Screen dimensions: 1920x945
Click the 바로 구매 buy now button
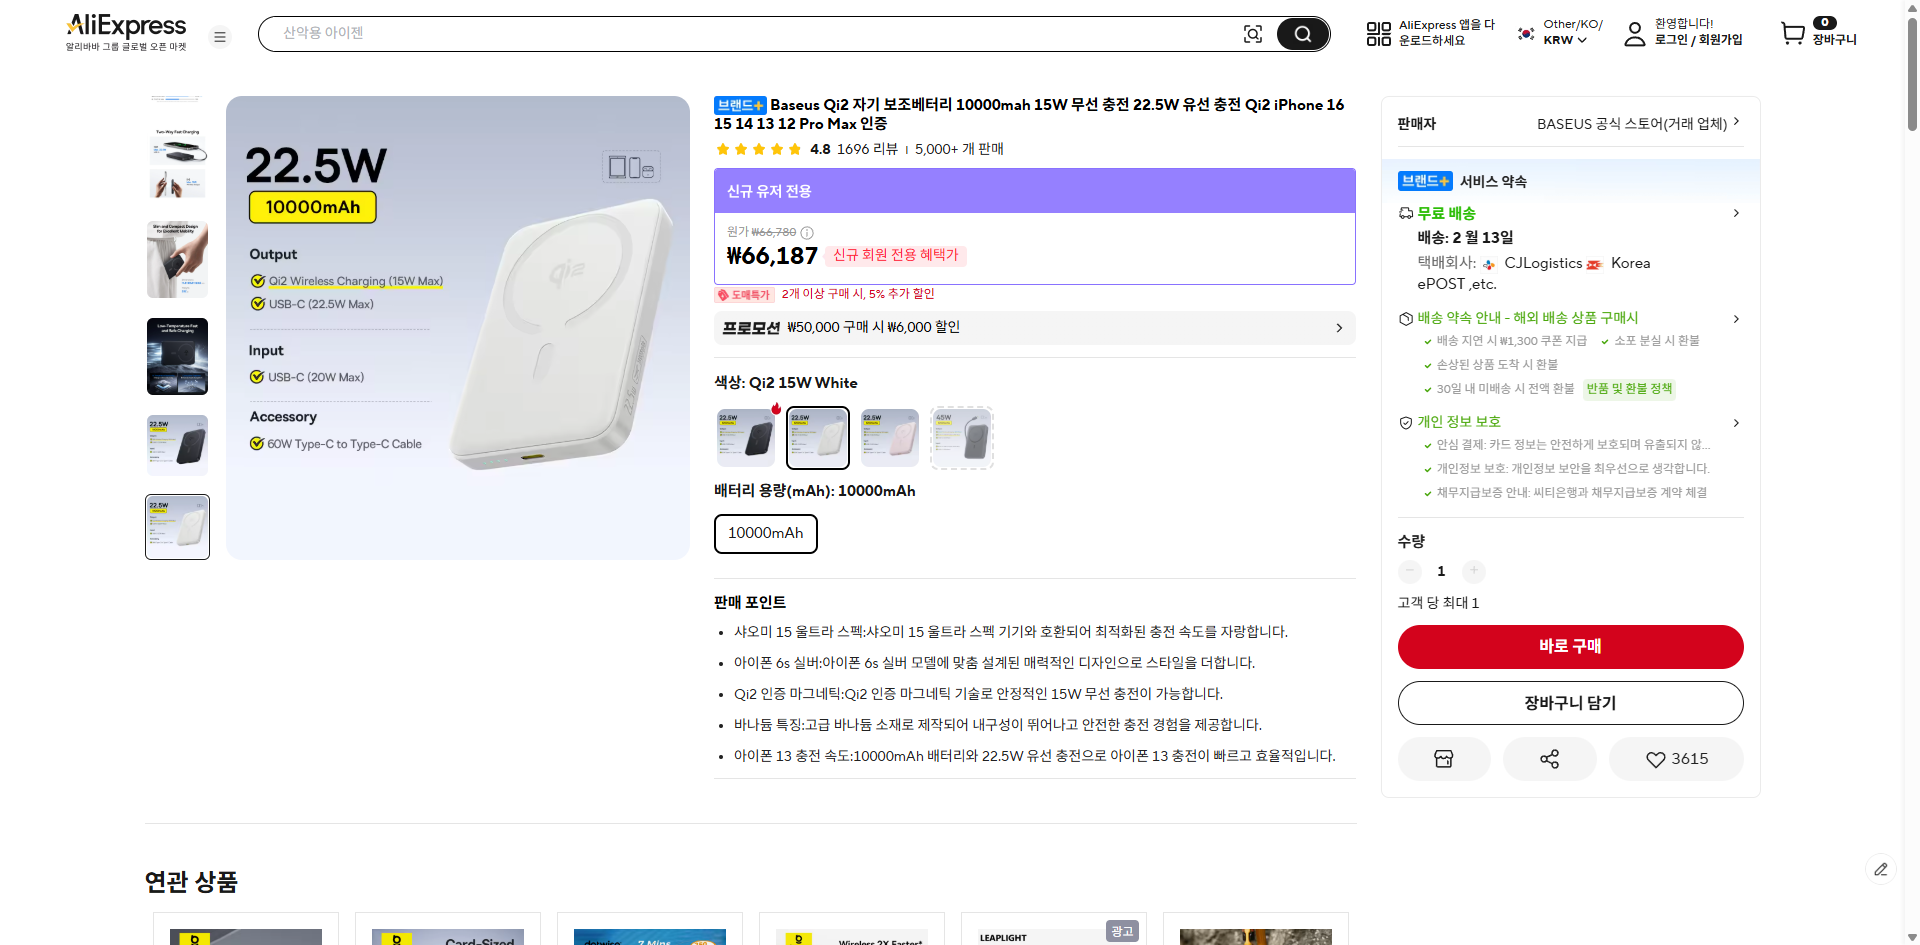coord(1570,647)
